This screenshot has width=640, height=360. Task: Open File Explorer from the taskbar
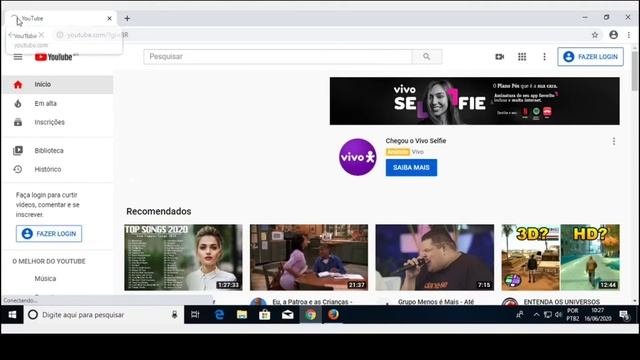[242, 315]
